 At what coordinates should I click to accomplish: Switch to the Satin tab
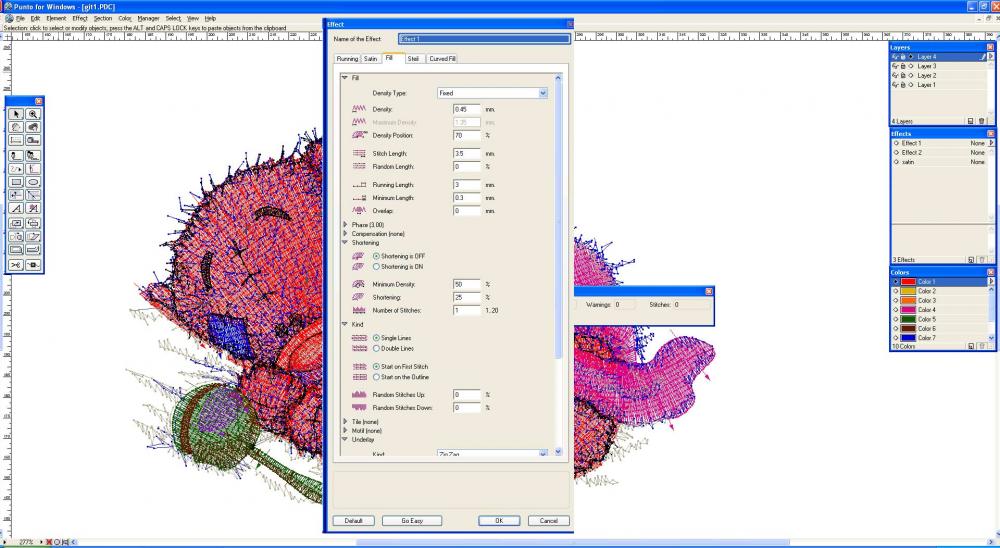(370, 59)
